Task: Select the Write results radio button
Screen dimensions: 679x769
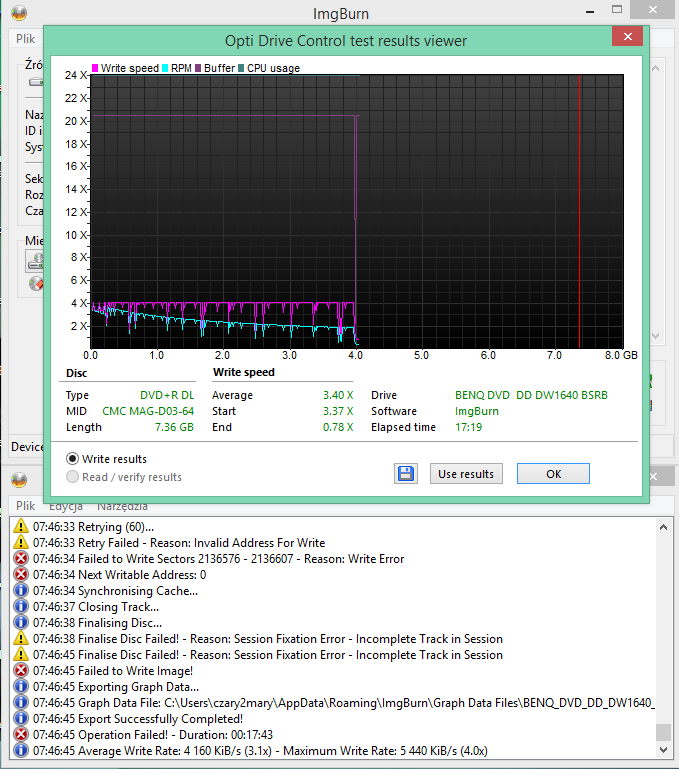Action: click(72, 459)
